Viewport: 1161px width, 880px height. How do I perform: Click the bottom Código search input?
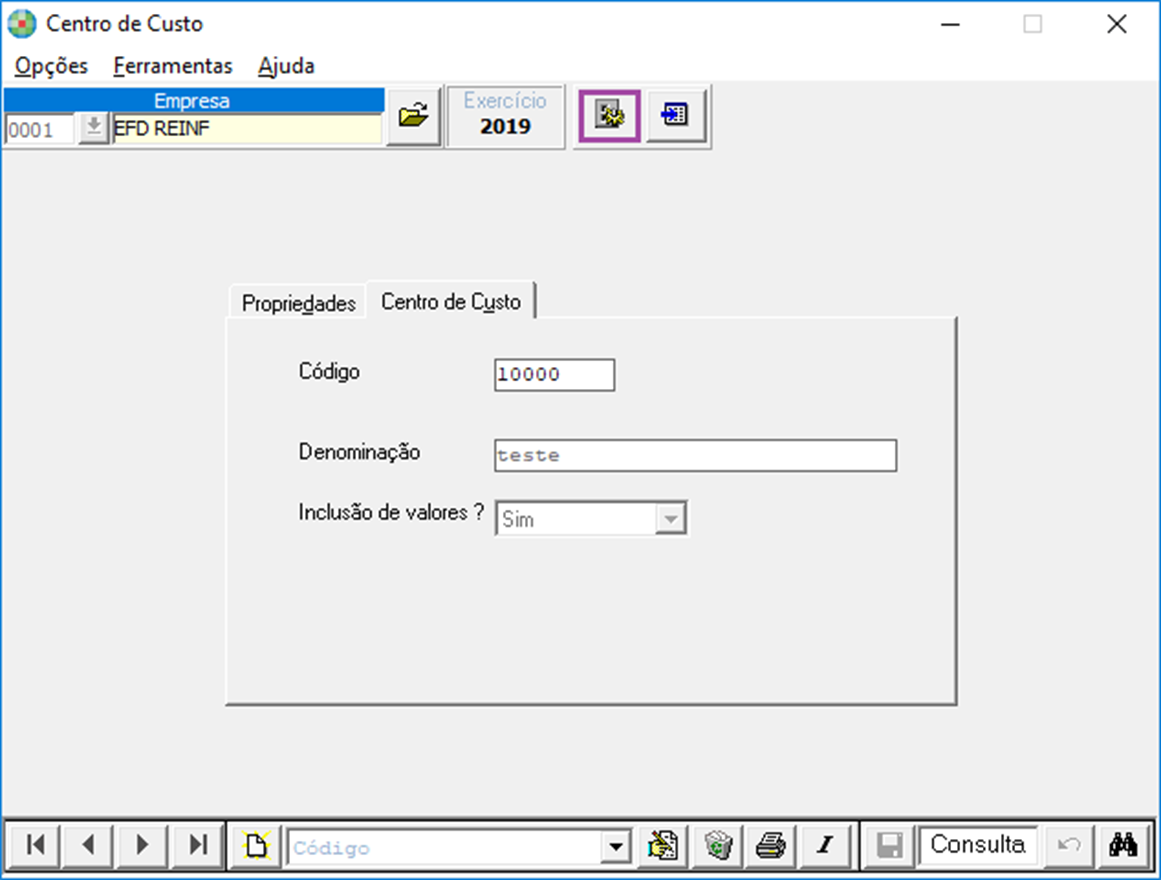pyautogui.click(x=445, y=847)
